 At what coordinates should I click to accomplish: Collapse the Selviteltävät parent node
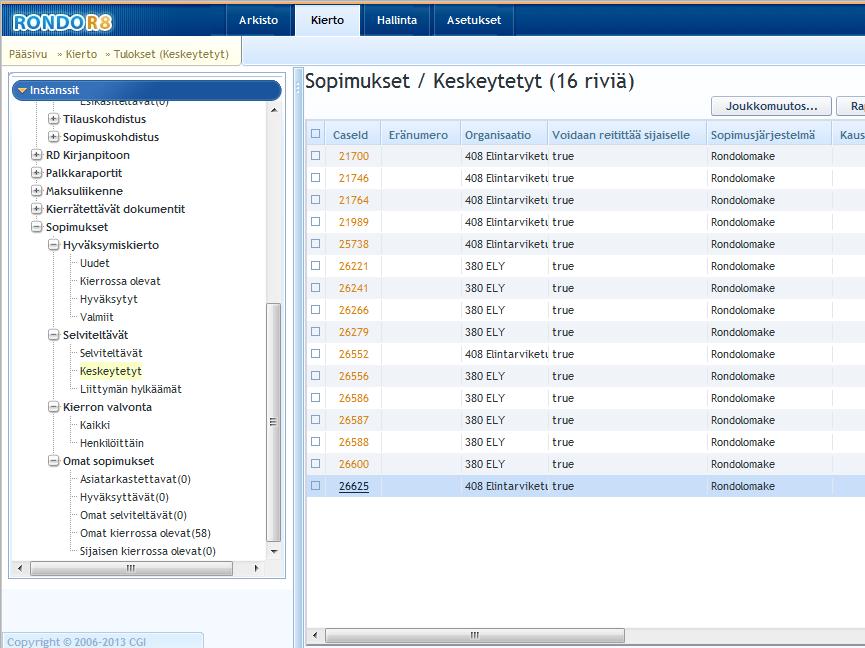point(54,335)
